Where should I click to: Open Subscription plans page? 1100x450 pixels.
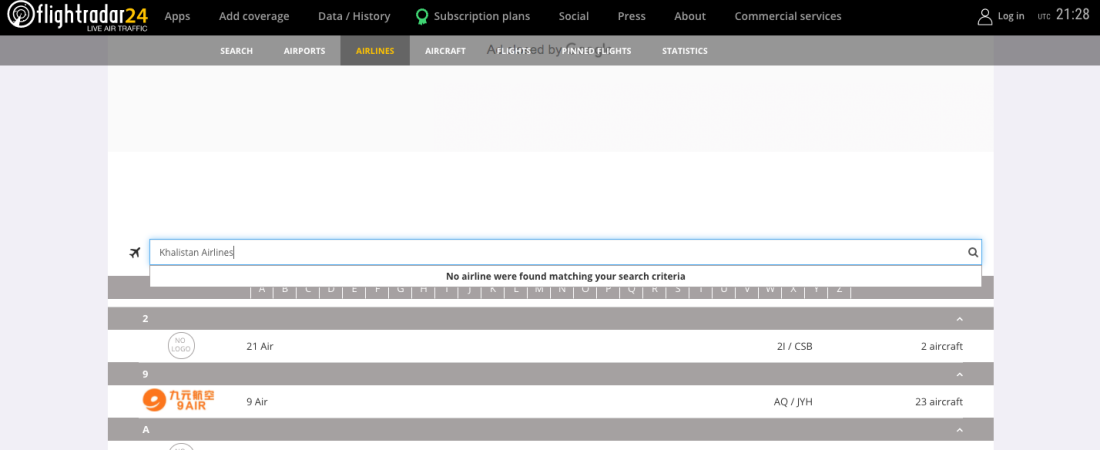[x=482, y=16]
